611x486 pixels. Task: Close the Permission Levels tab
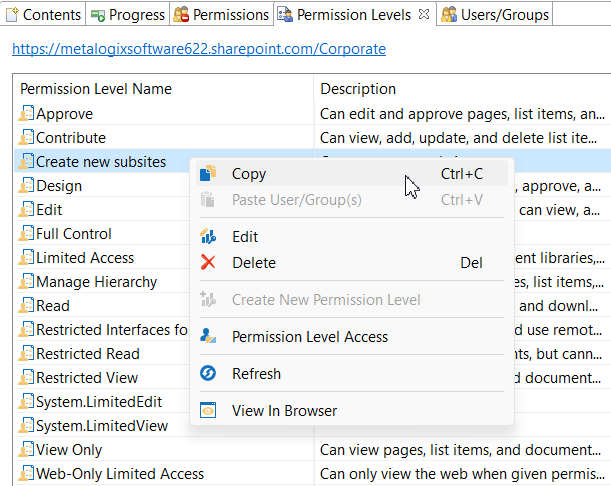(423, 14)
